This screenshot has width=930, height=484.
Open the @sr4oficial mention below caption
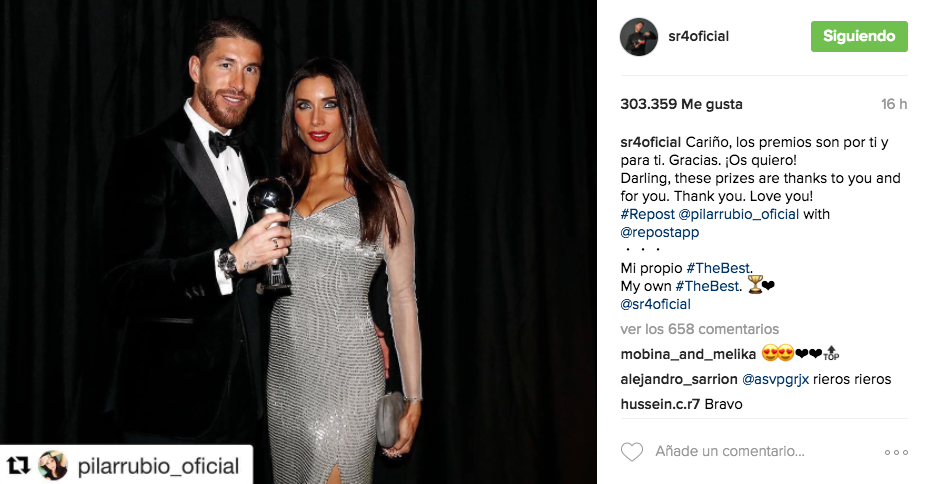[x=655, y=304]
